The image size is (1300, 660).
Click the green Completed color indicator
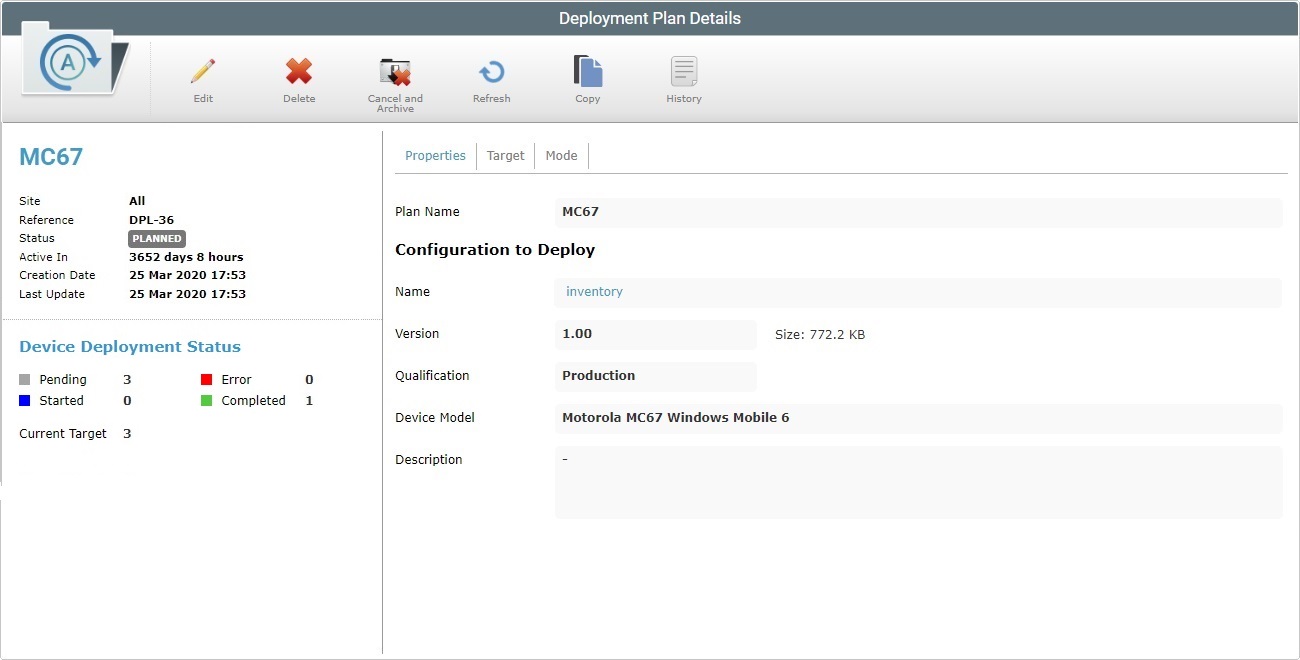205,400
